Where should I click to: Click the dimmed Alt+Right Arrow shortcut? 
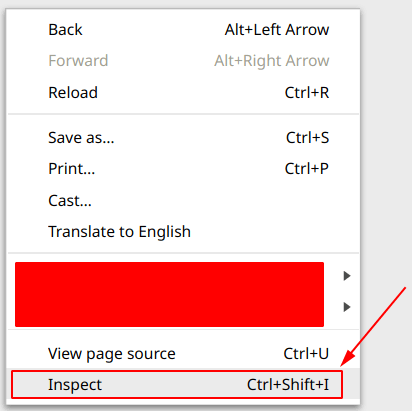(272, 61)
